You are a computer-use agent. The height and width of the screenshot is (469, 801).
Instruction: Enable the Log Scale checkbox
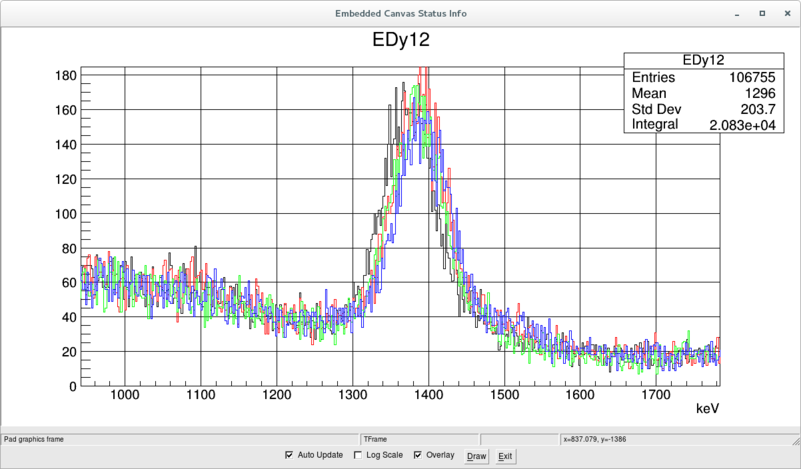pyautogui.click(x=358, y=456)
